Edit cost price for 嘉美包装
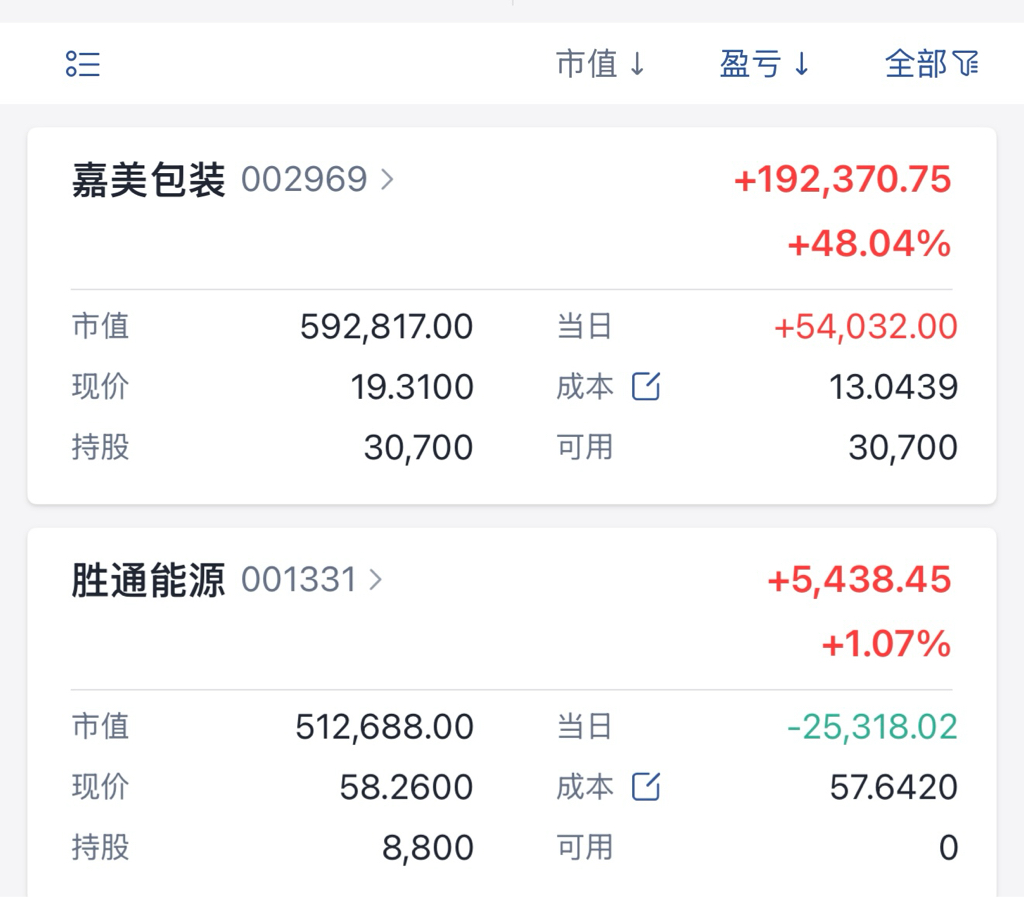The width and height of the screenshot is (1024, 897). [x=646, y=386]
